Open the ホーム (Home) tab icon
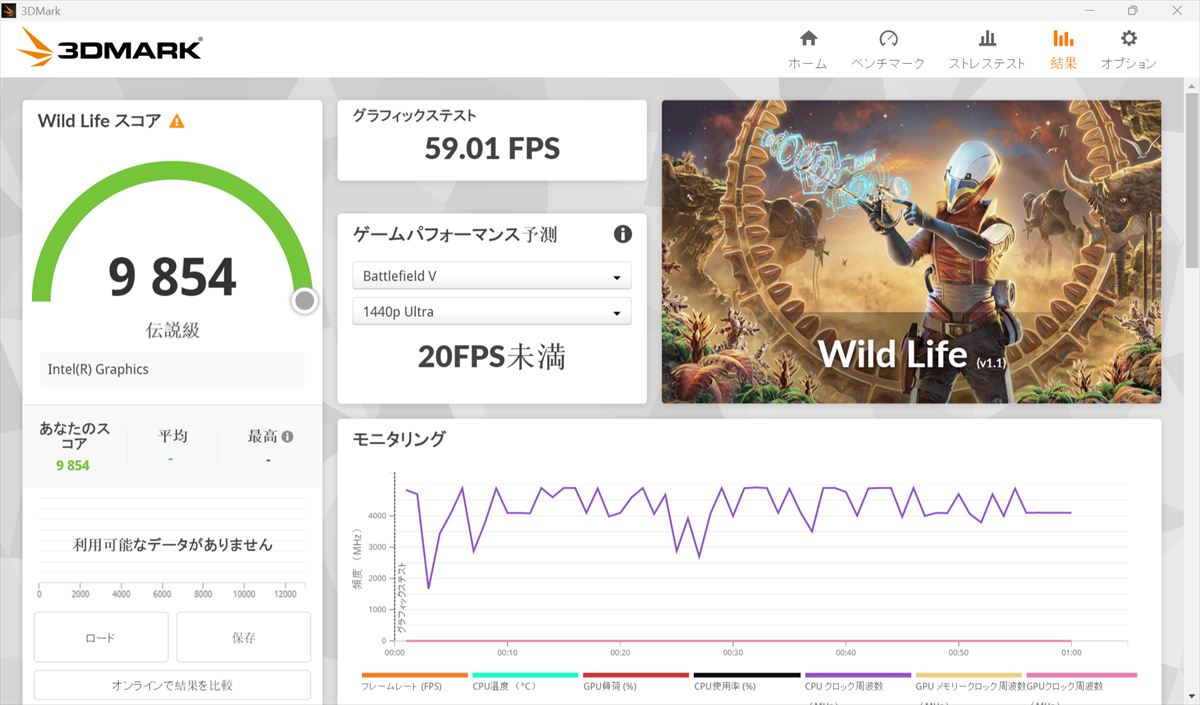The image size is (1200, 705). [808, 39]
